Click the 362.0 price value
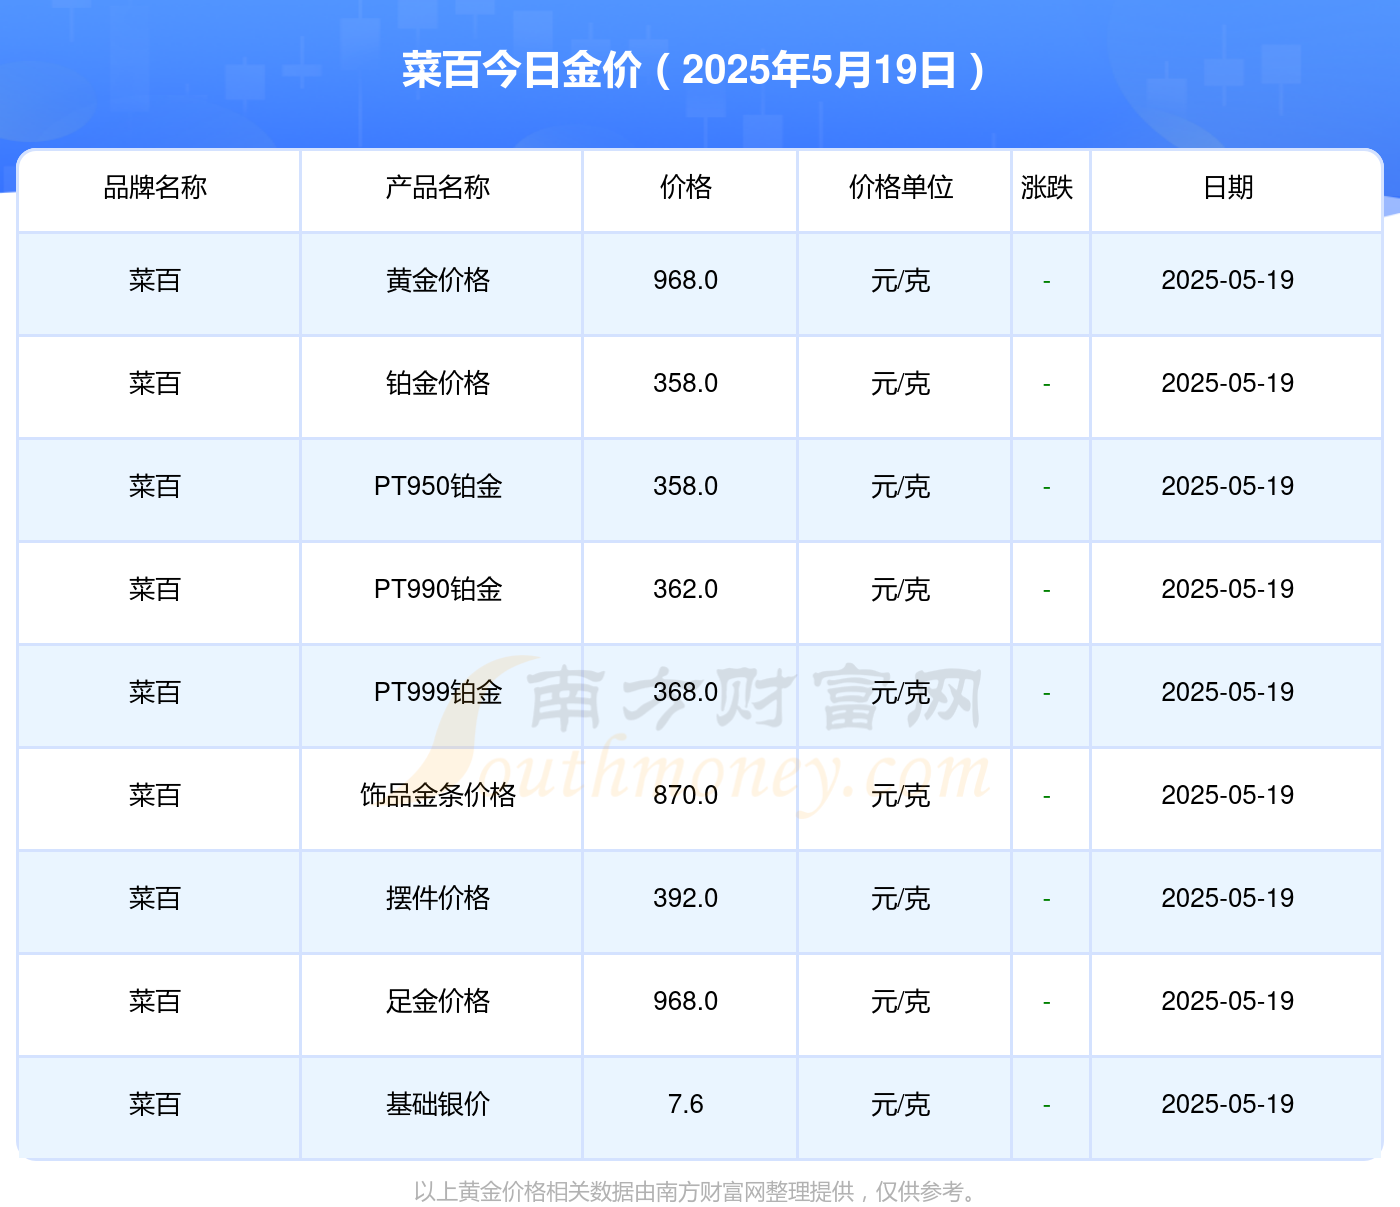The image size is (1400, 1207). 686,589
